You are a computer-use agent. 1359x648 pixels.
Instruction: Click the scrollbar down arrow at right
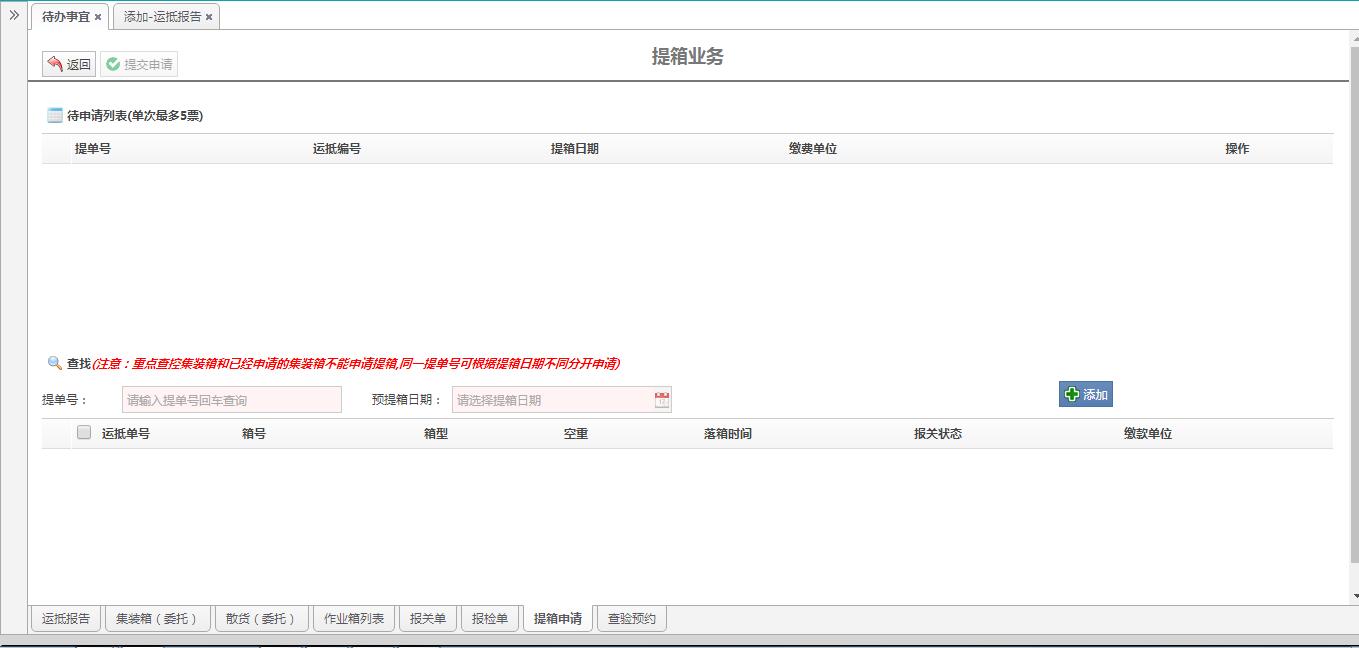pyautogui.click(x=1354, y=596)
